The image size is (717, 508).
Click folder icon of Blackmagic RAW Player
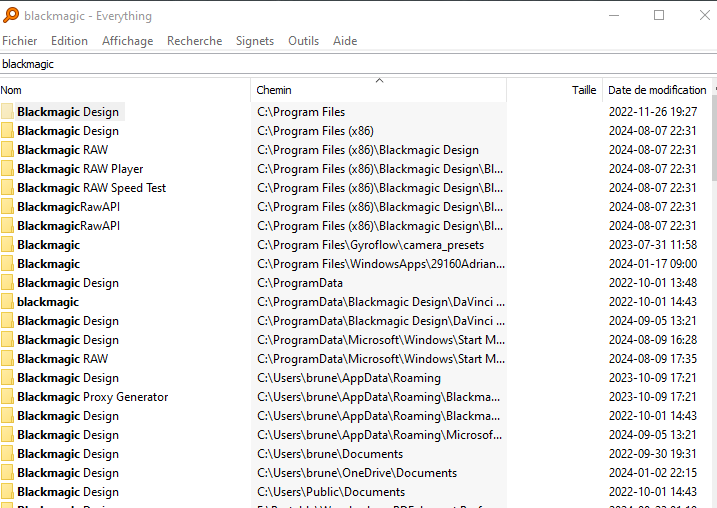(x=7, y=169)
